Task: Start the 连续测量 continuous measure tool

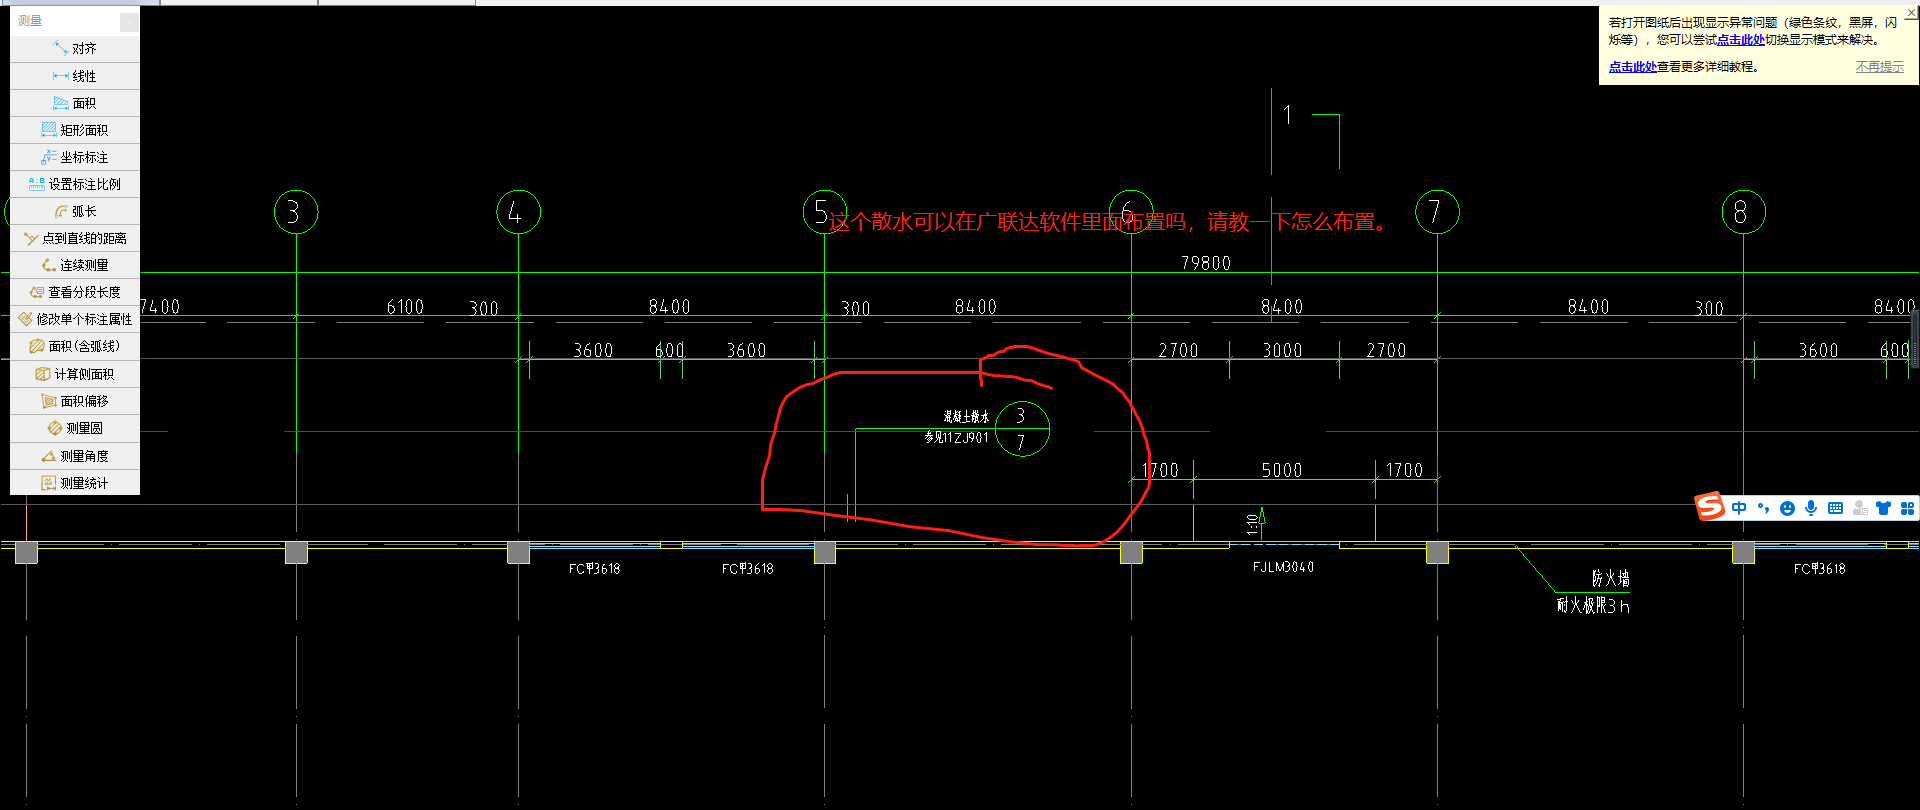Action: tap(75, 265)
